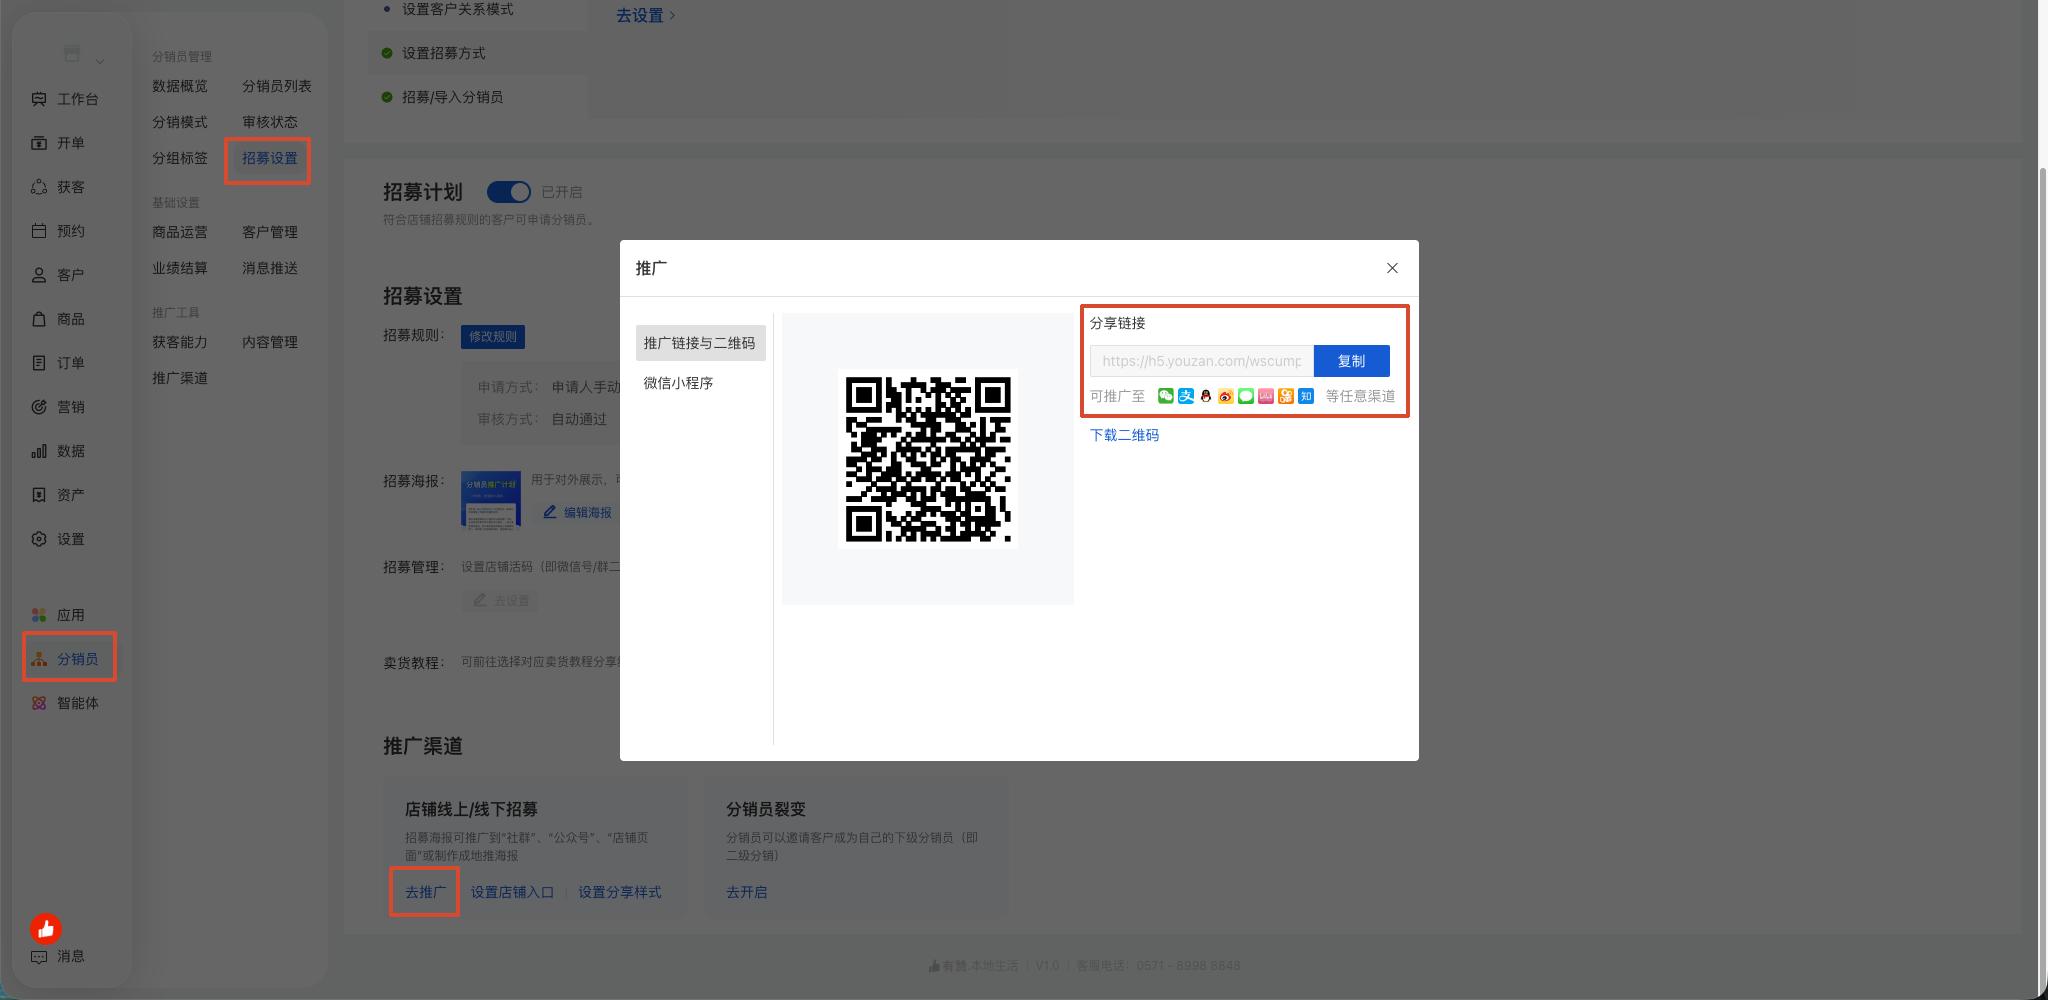Switch to 推广链接与二维码 tab

click(x=700, y=343)
